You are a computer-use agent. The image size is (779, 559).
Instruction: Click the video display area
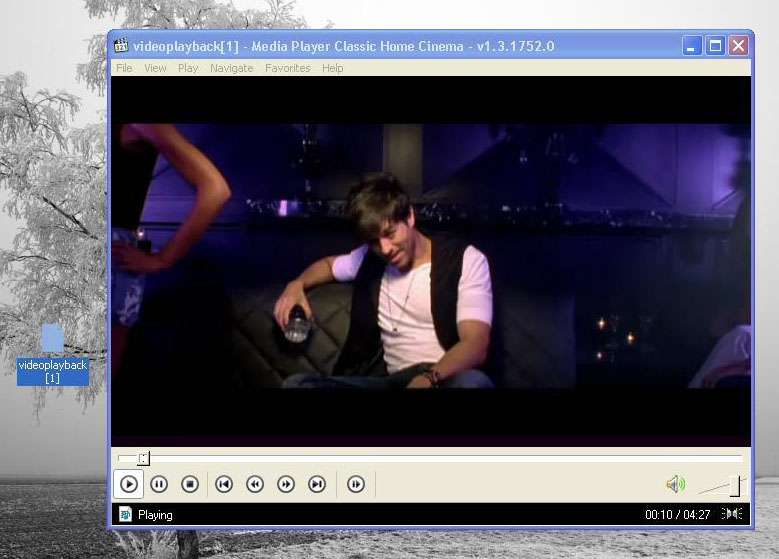click(431, 261)
